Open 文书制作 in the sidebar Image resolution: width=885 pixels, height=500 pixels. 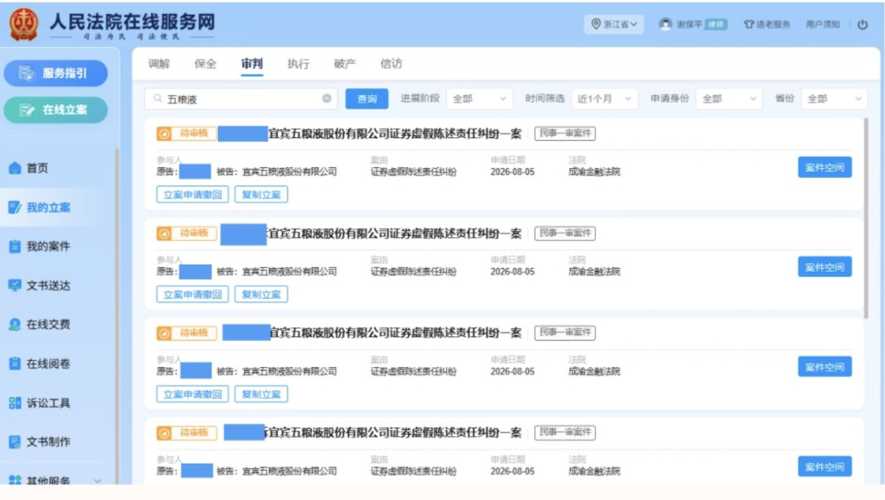(40, 441)
